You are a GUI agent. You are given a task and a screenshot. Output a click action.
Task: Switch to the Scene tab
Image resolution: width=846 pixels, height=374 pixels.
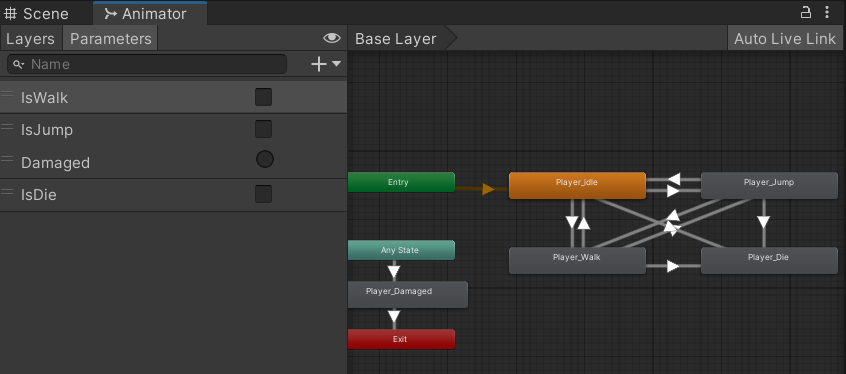coord(36,13)
